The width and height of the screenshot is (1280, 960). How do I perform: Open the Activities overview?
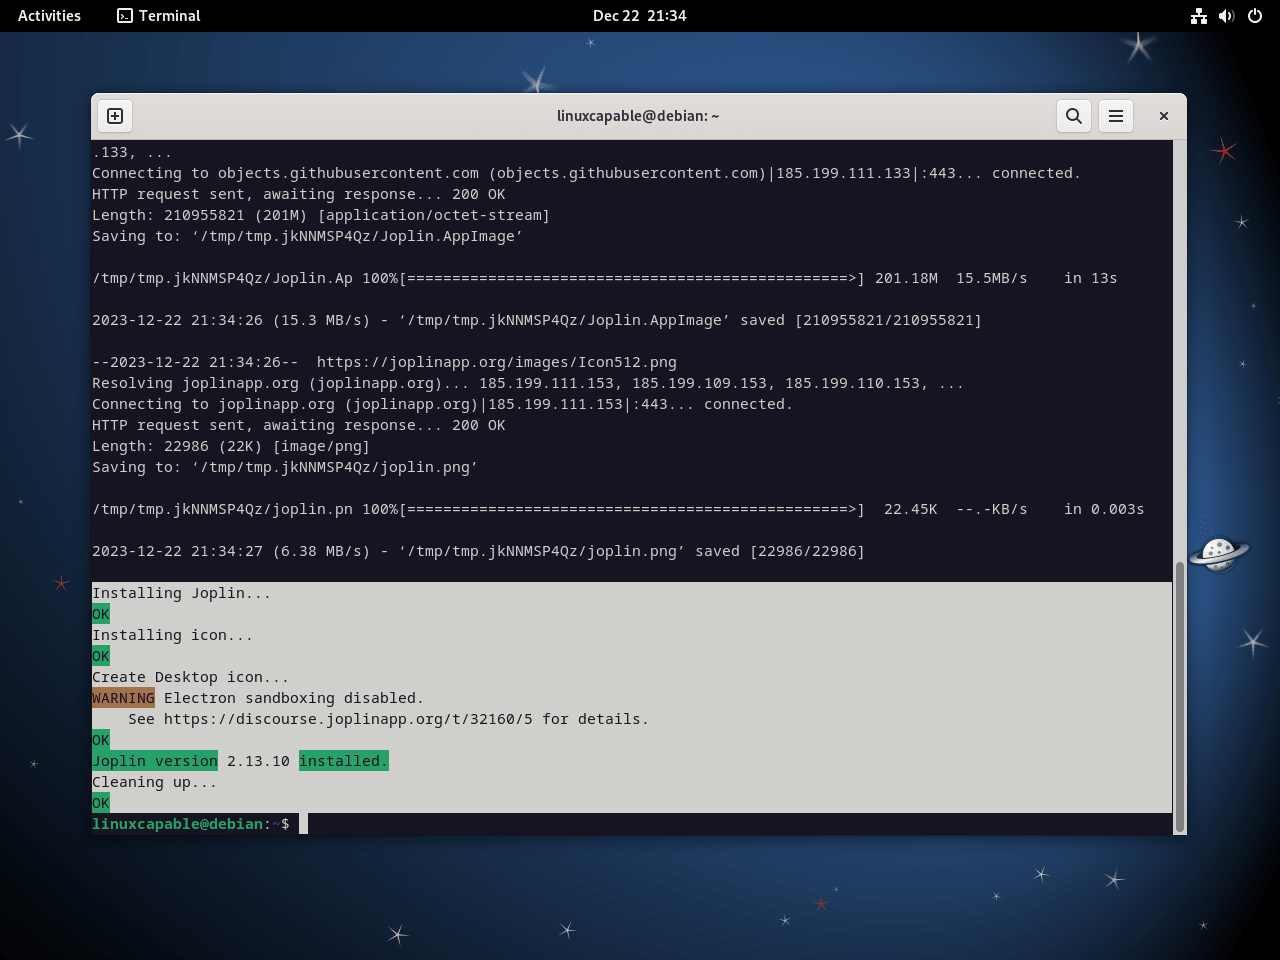click(48, 15)
